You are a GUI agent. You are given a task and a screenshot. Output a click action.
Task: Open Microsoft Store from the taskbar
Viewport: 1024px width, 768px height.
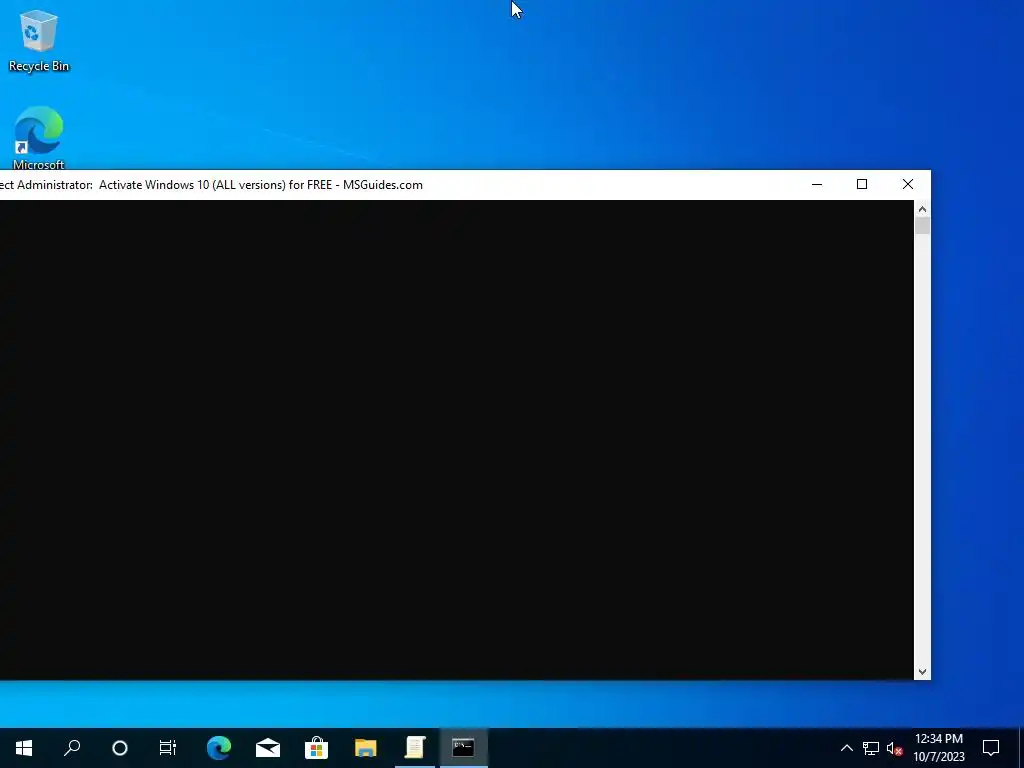tap(317, 748)
